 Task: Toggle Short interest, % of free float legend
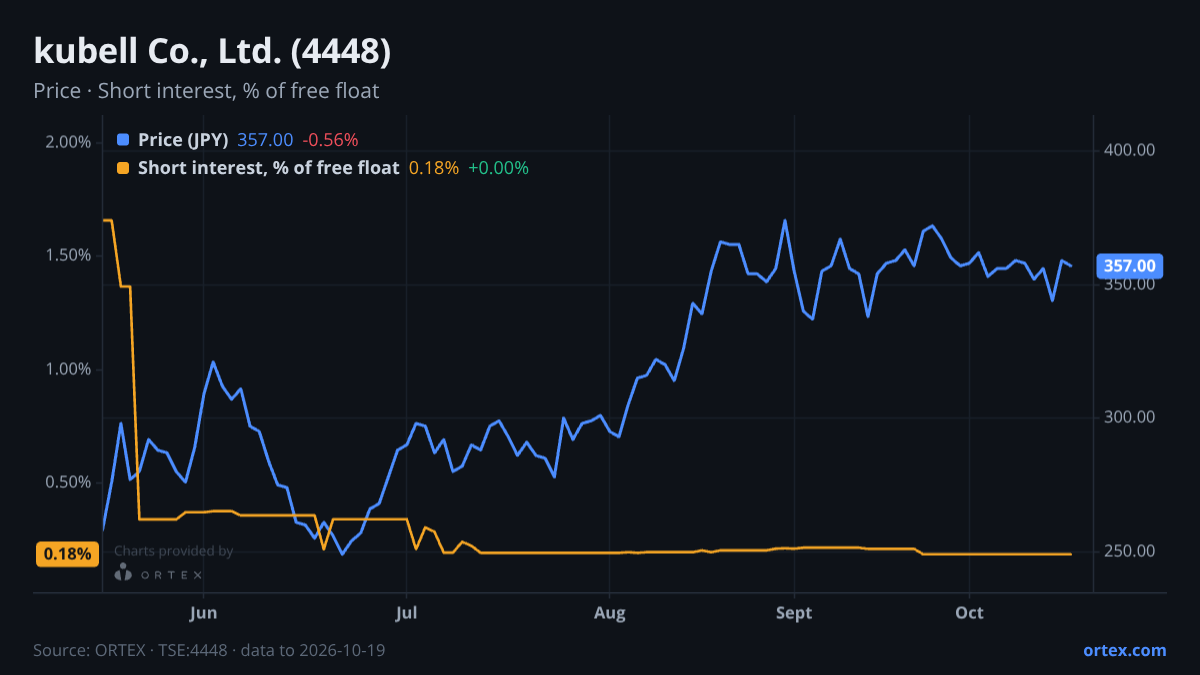tap(268, 168)
